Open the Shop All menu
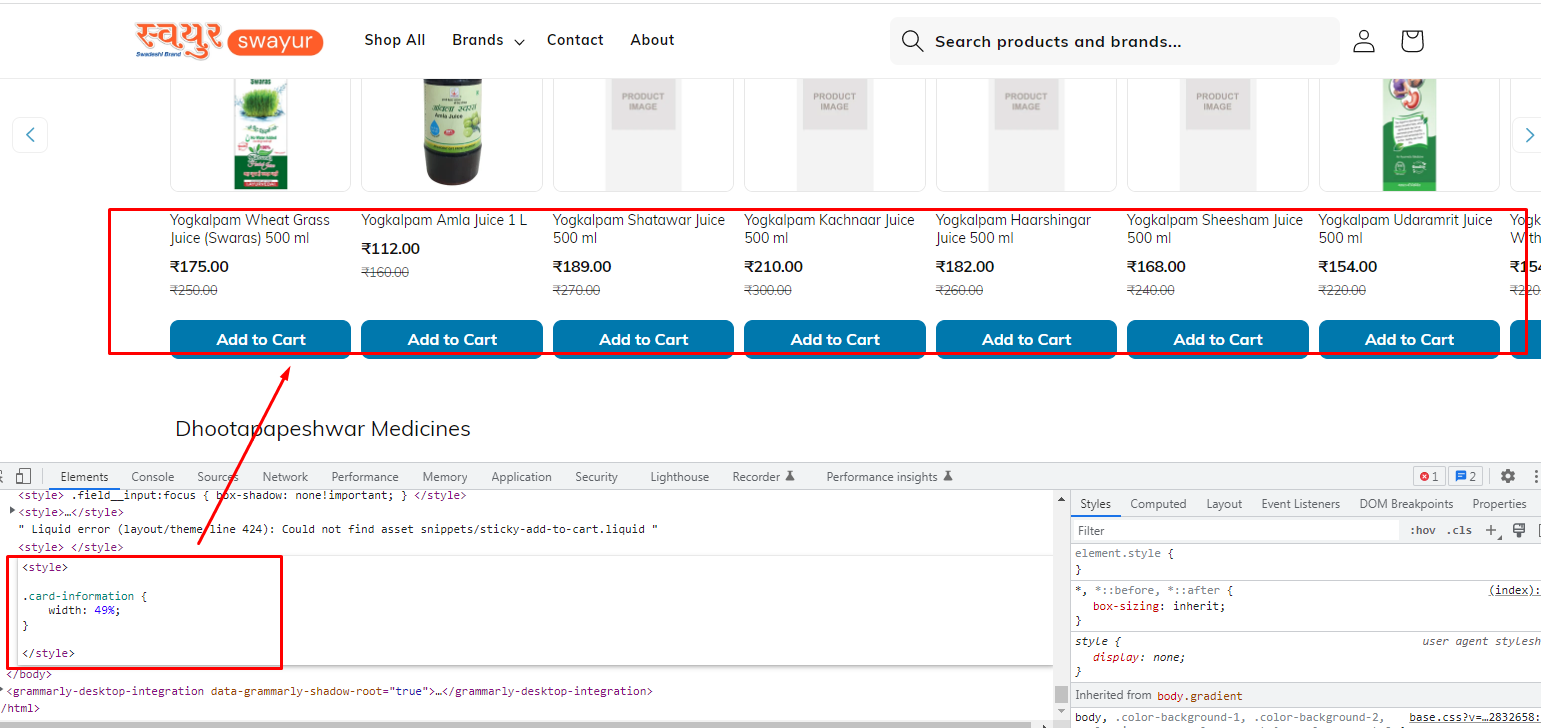This screenshot has width=1541, height=728. coord(395,40)
